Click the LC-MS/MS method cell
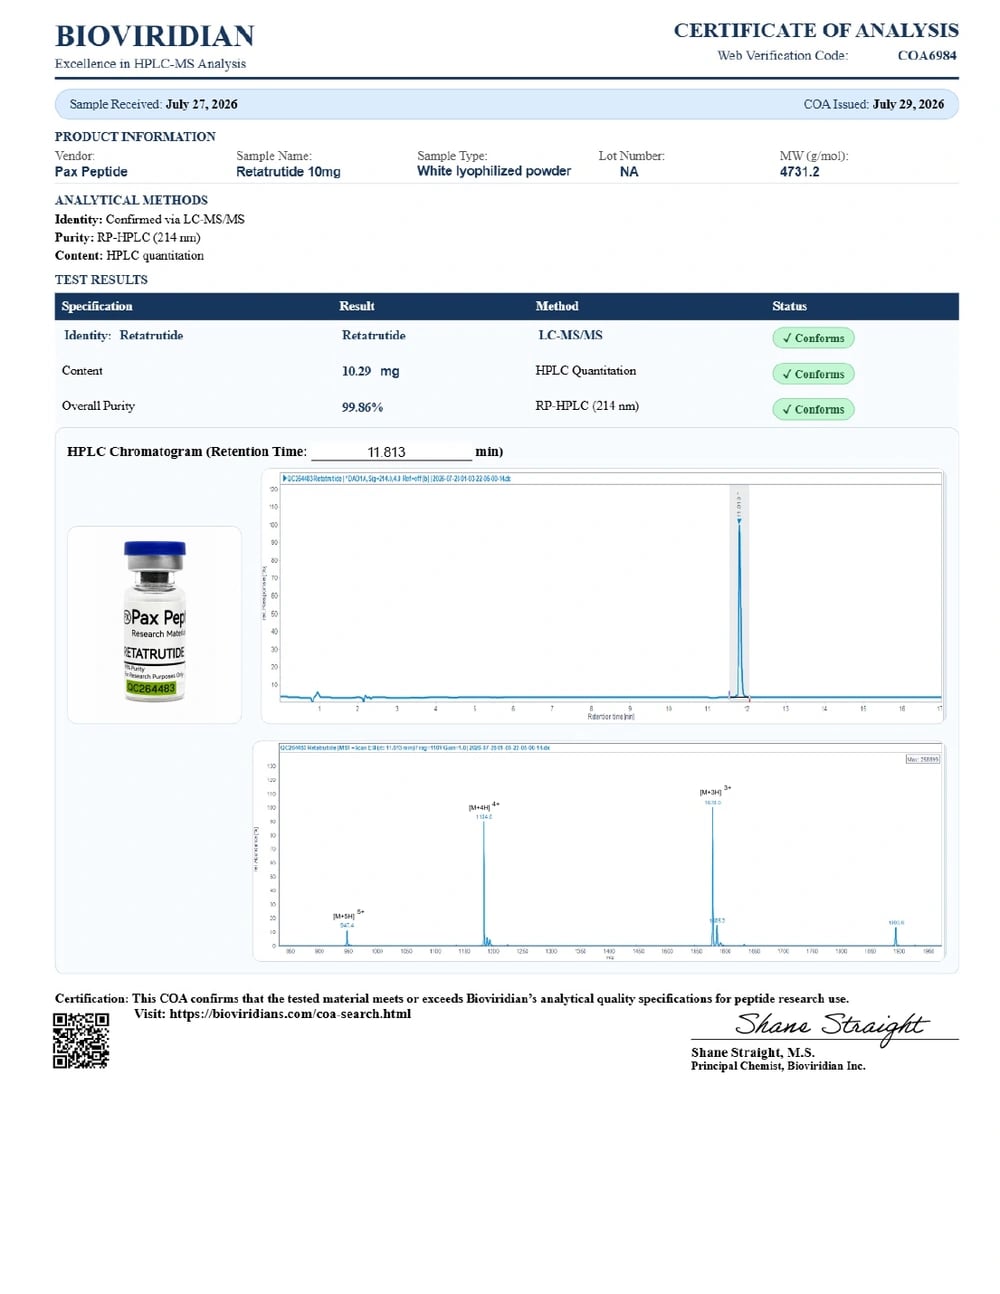 pyautogui.click(x=570, y=335)
